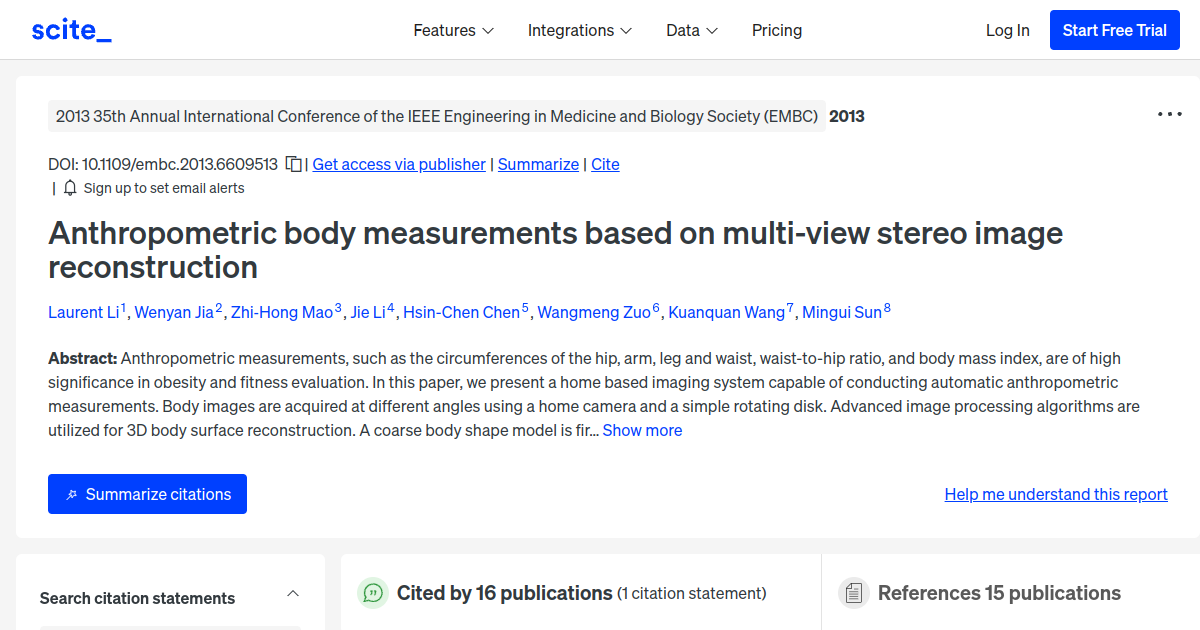Screen dimensions: 1200x630
Task: Click the sparkle icon on Summarize citations button
Action: coord(72,493)
